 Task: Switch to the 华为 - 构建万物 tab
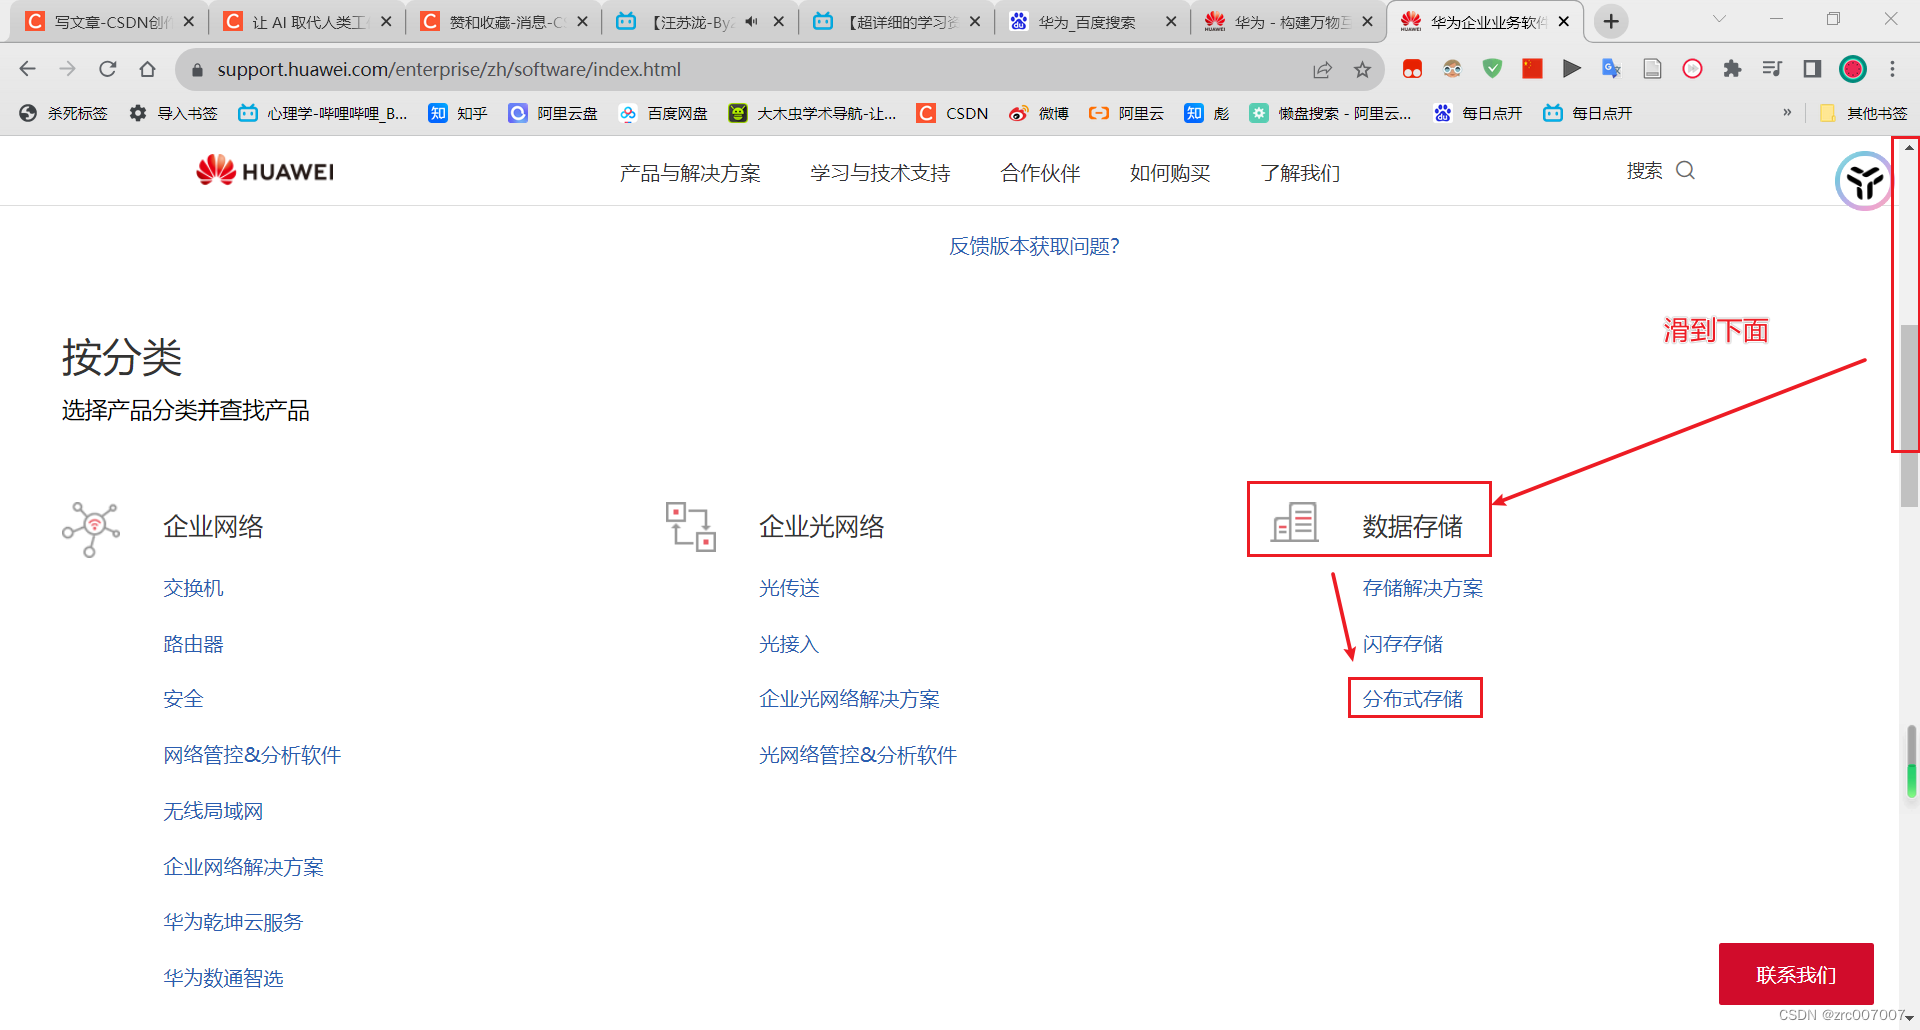click(1288, 21)
